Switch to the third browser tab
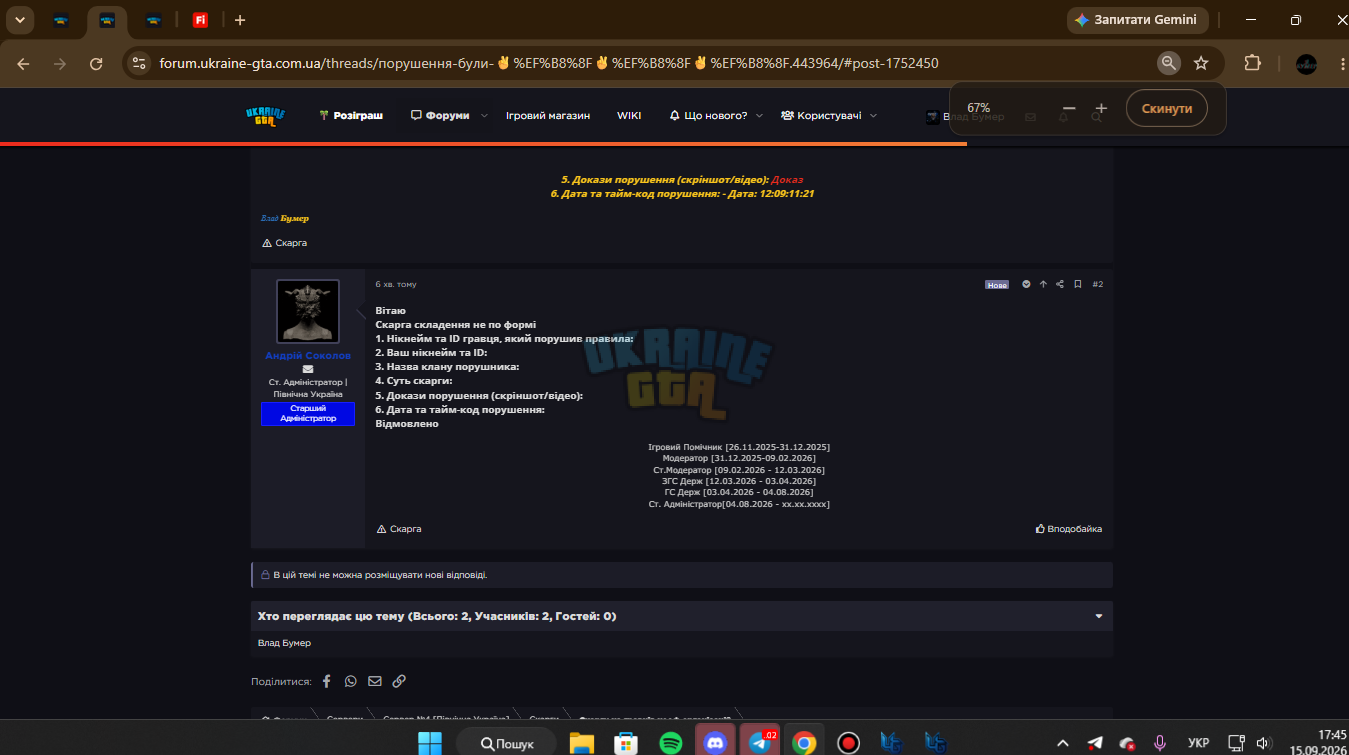1349x755 pixels. 153,20
